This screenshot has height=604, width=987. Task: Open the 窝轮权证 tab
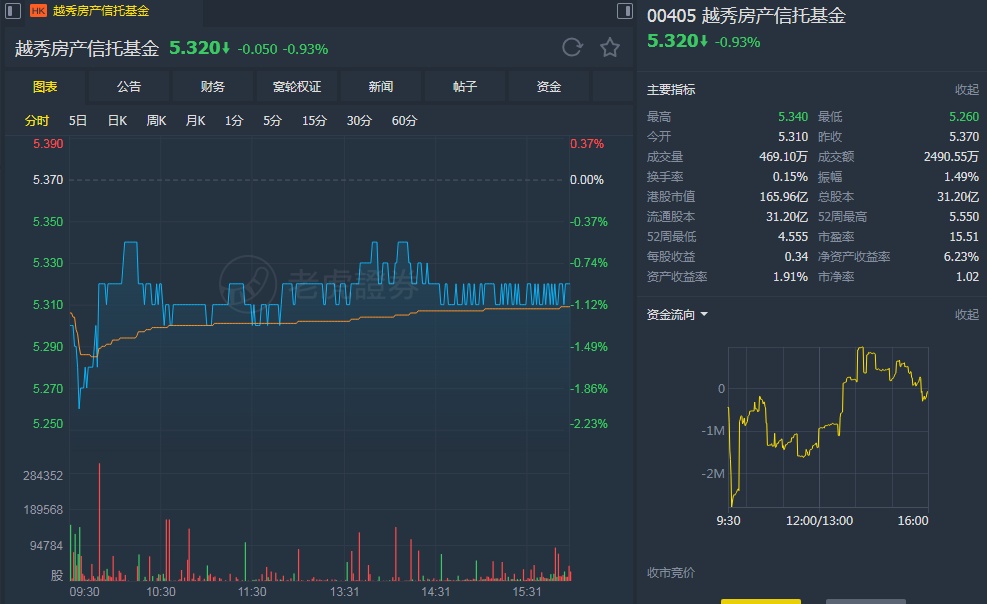click(x=296, y=87)
